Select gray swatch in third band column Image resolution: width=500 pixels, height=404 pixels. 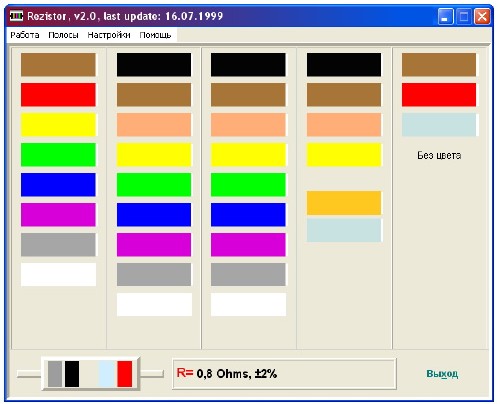tap(248, 274)
